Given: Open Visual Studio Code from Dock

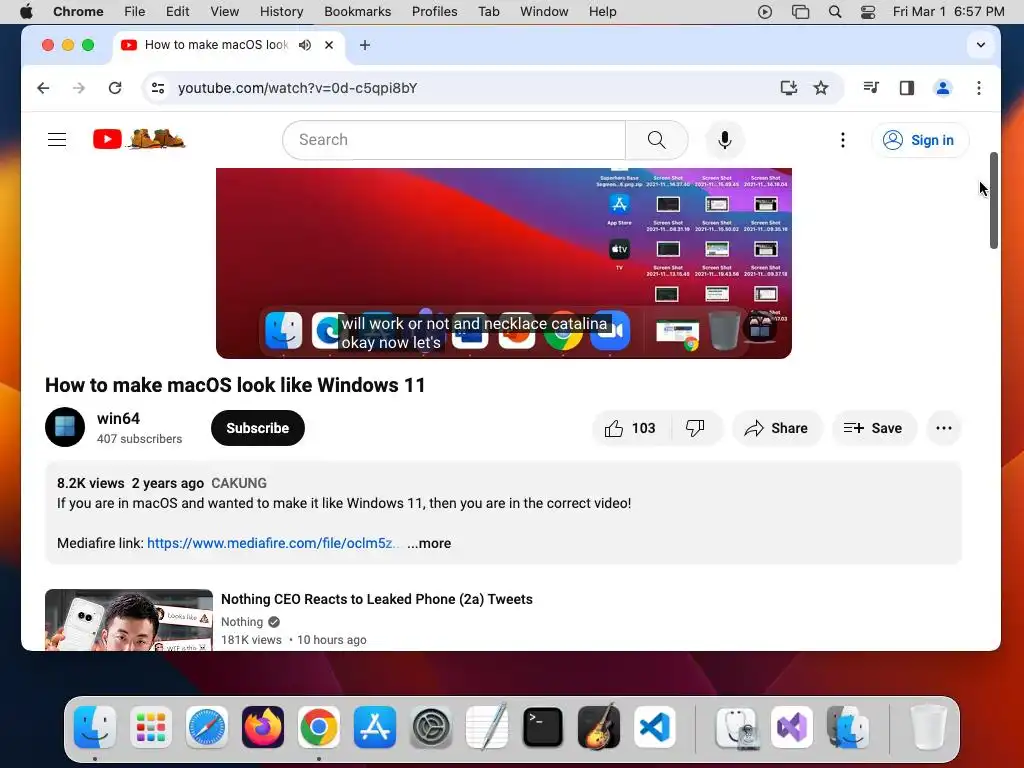Looking at the screenshot, I should click(x=654, y=727).
